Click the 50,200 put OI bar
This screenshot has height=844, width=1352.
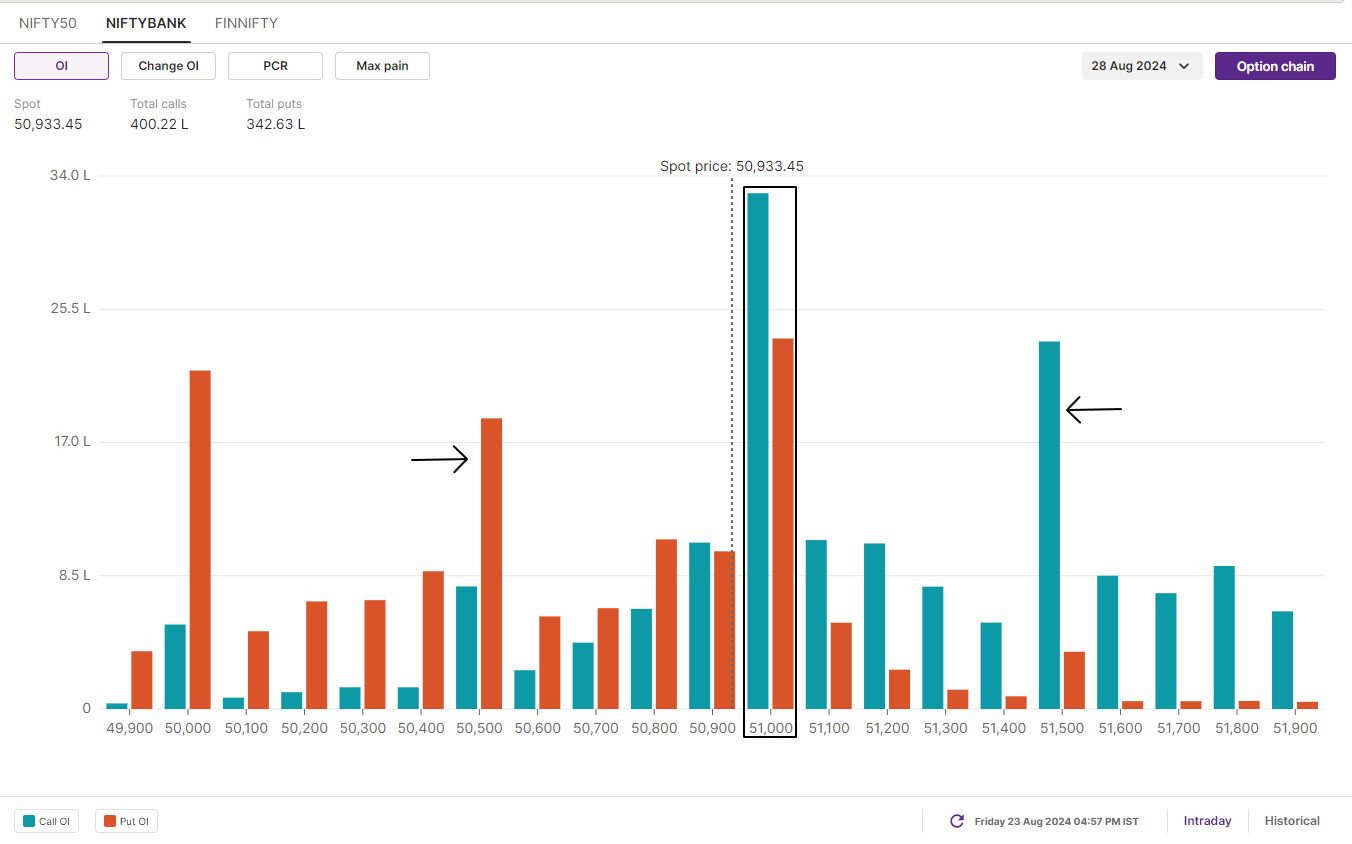point(316,655)
